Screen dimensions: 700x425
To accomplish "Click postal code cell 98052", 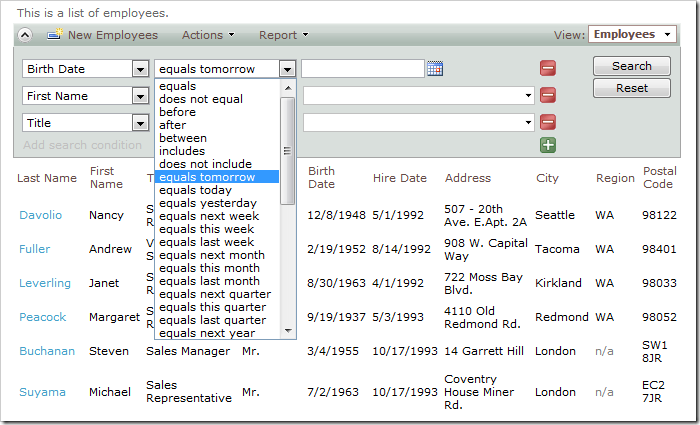I will [x=659, y=317].
